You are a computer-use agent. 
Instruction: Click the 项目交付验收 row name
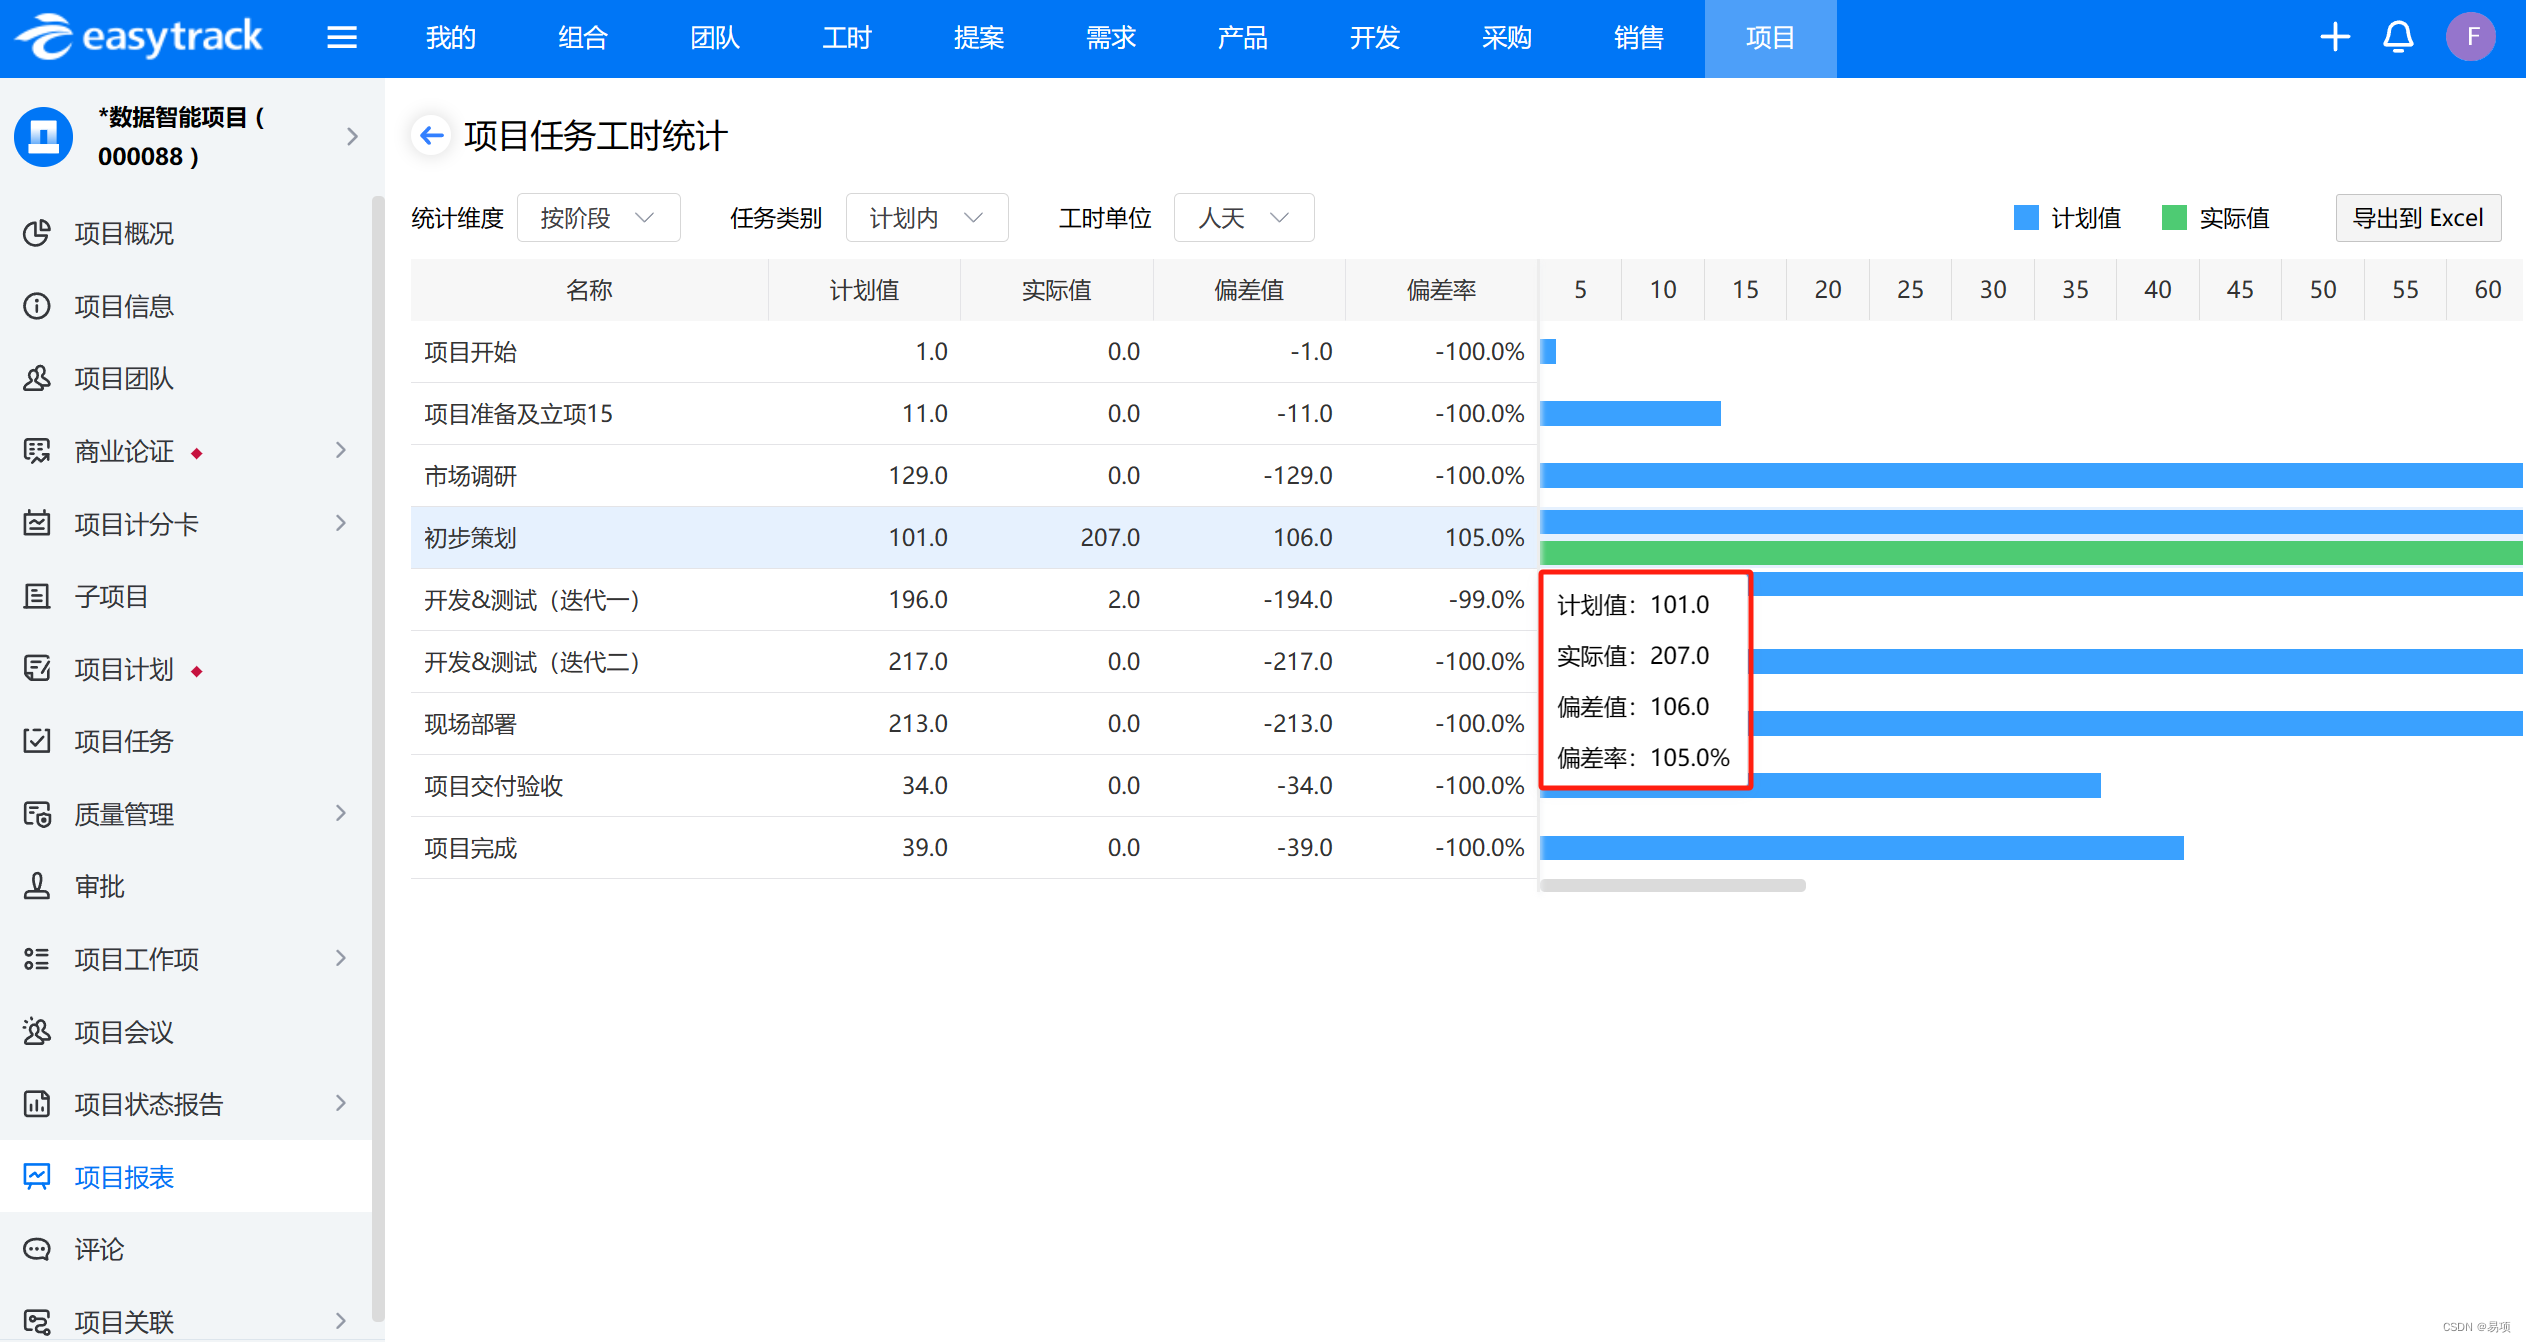(x=493, y=786)
